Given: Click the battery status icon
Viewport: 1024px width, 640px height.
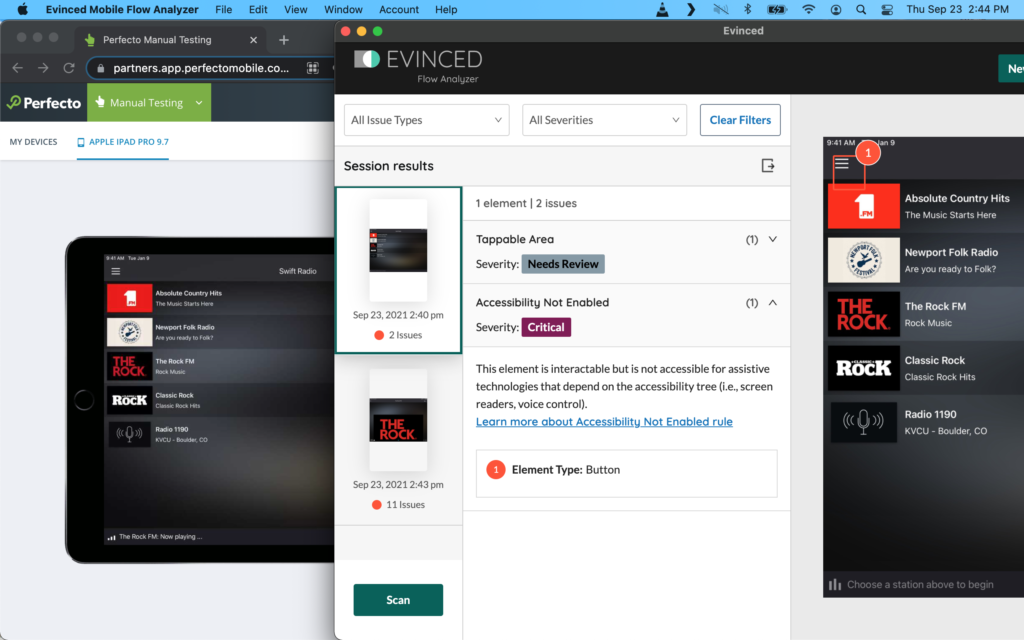Looking at the screenshot, I should pos(776,9).
